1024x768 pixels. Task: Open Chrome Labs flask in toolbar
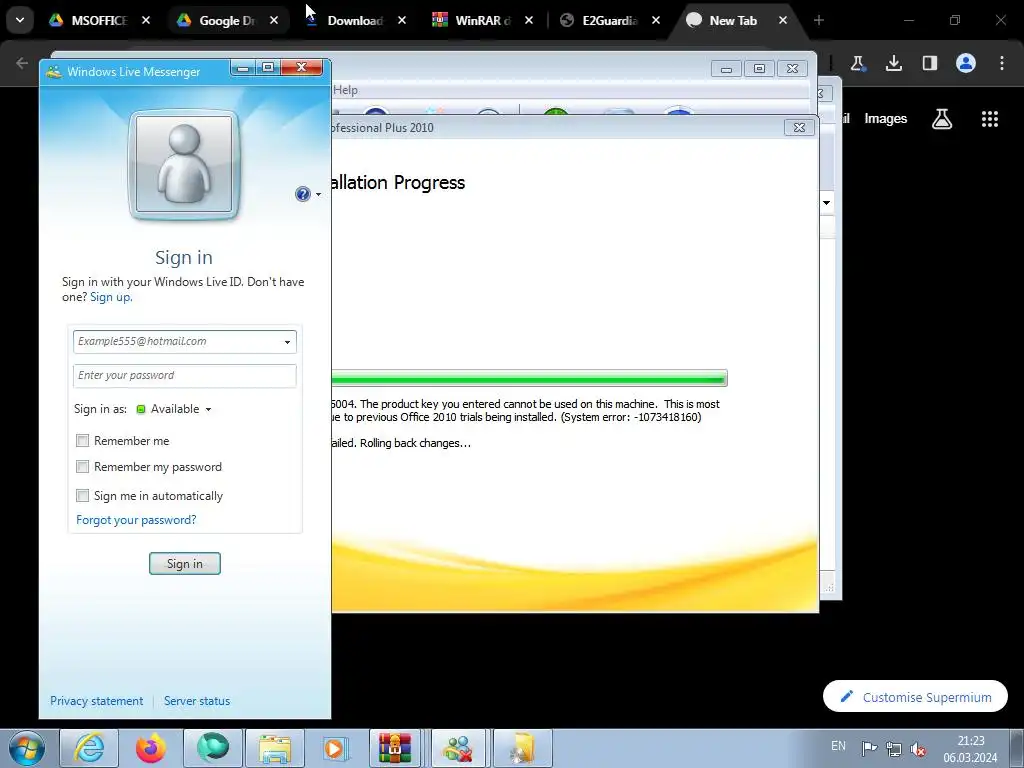click(857, 63)
